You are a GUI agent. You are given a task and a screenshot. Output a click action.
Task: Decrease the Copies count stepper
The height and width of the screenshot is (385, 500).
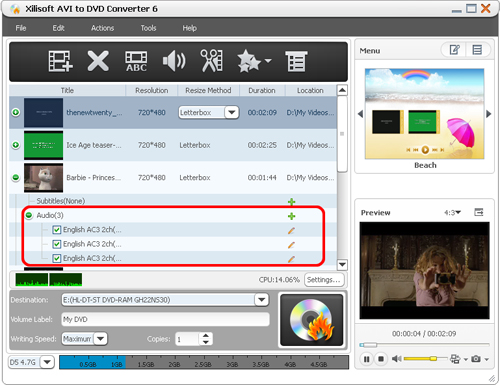(x=206, y=342)
